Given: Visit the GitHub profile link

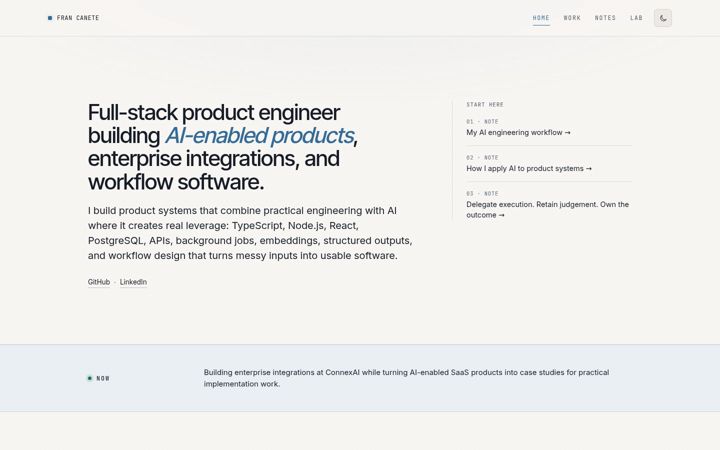Looking at the screenshot, I should (x=99, y=282).
